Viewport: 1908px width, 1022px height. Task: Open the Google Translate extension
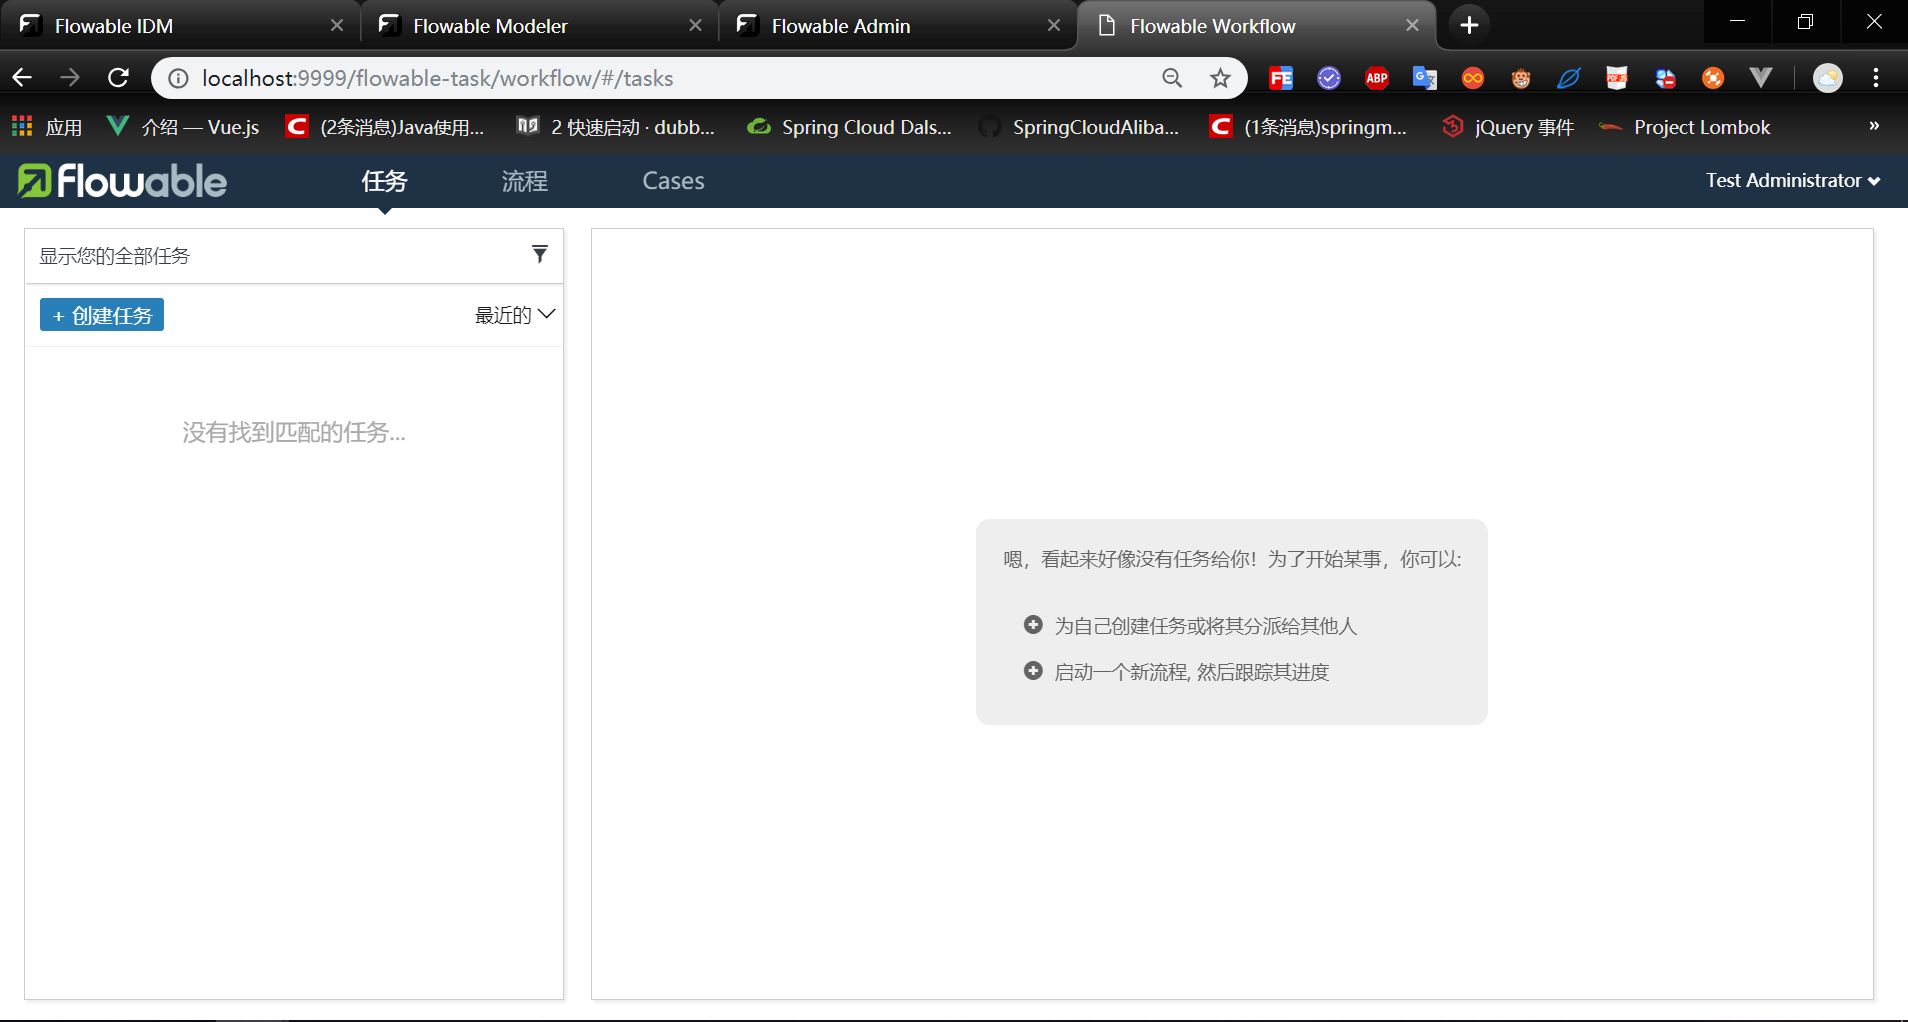point(1425,78)
